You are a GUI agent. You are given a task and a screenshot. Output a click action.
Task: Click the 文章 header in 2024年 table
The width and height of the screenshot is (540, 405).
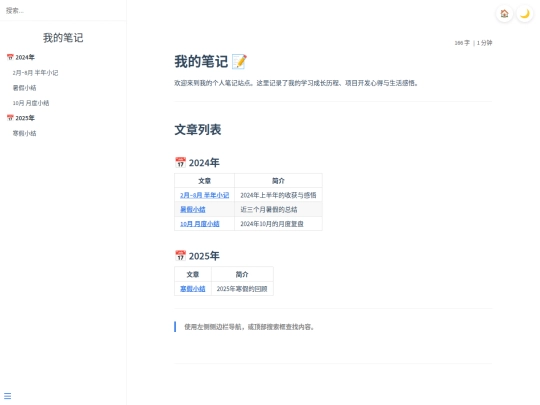[205, 181]
